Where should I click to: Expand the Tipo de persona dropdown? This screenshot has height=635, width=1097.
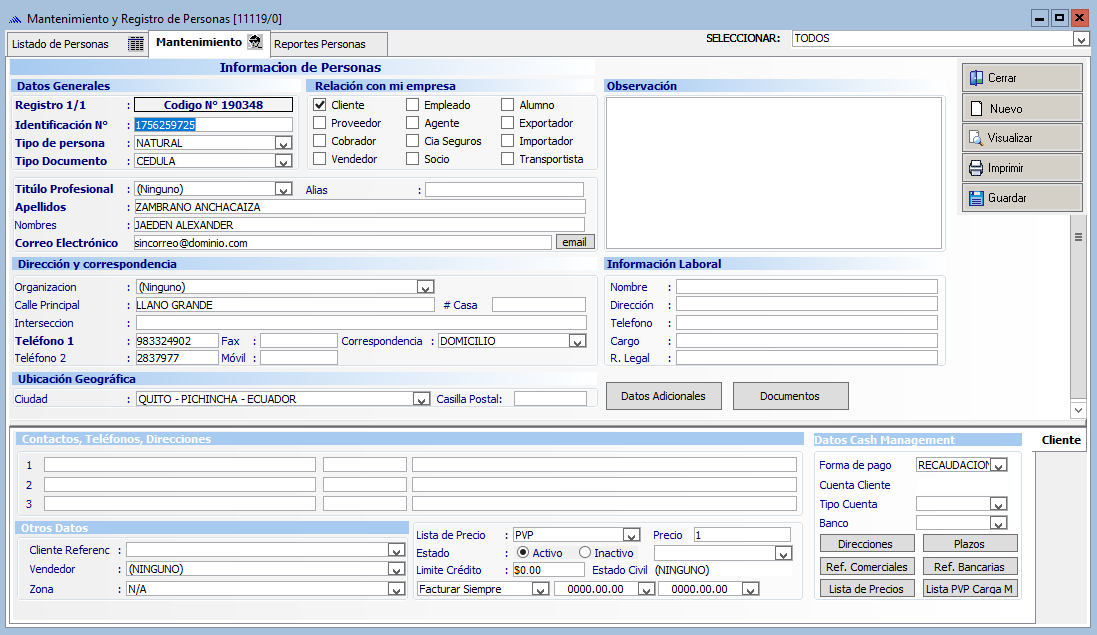pyautogui.click(x=283, y=143)
